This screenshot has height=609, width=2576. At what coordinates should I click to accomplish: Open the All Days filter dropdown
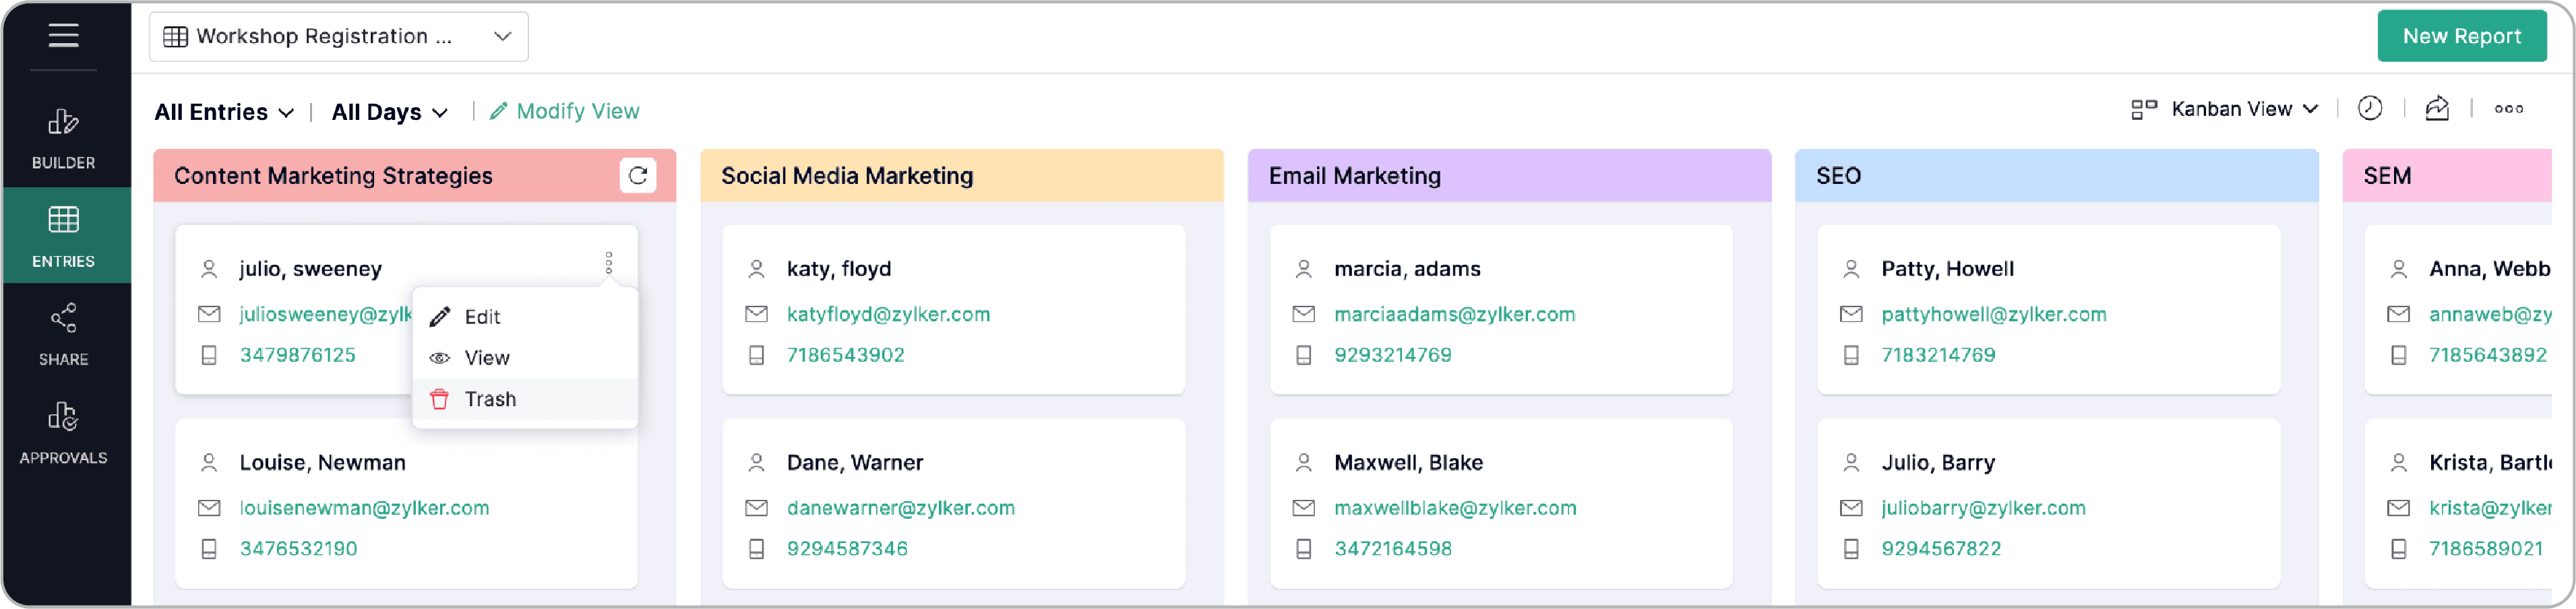390,112
